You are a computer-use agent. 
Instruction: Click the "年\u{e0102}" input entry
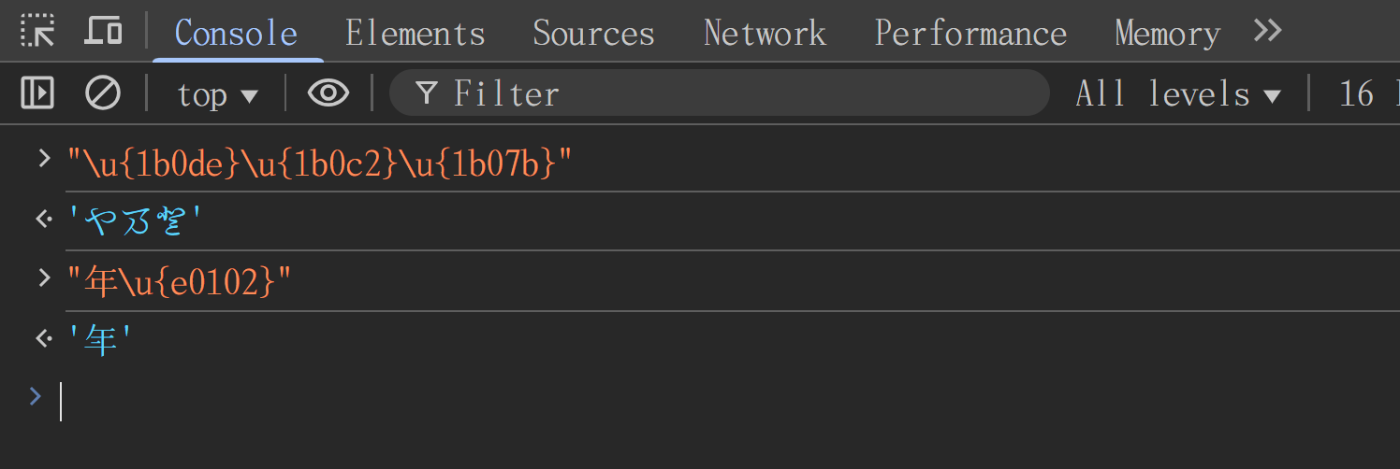179,282
